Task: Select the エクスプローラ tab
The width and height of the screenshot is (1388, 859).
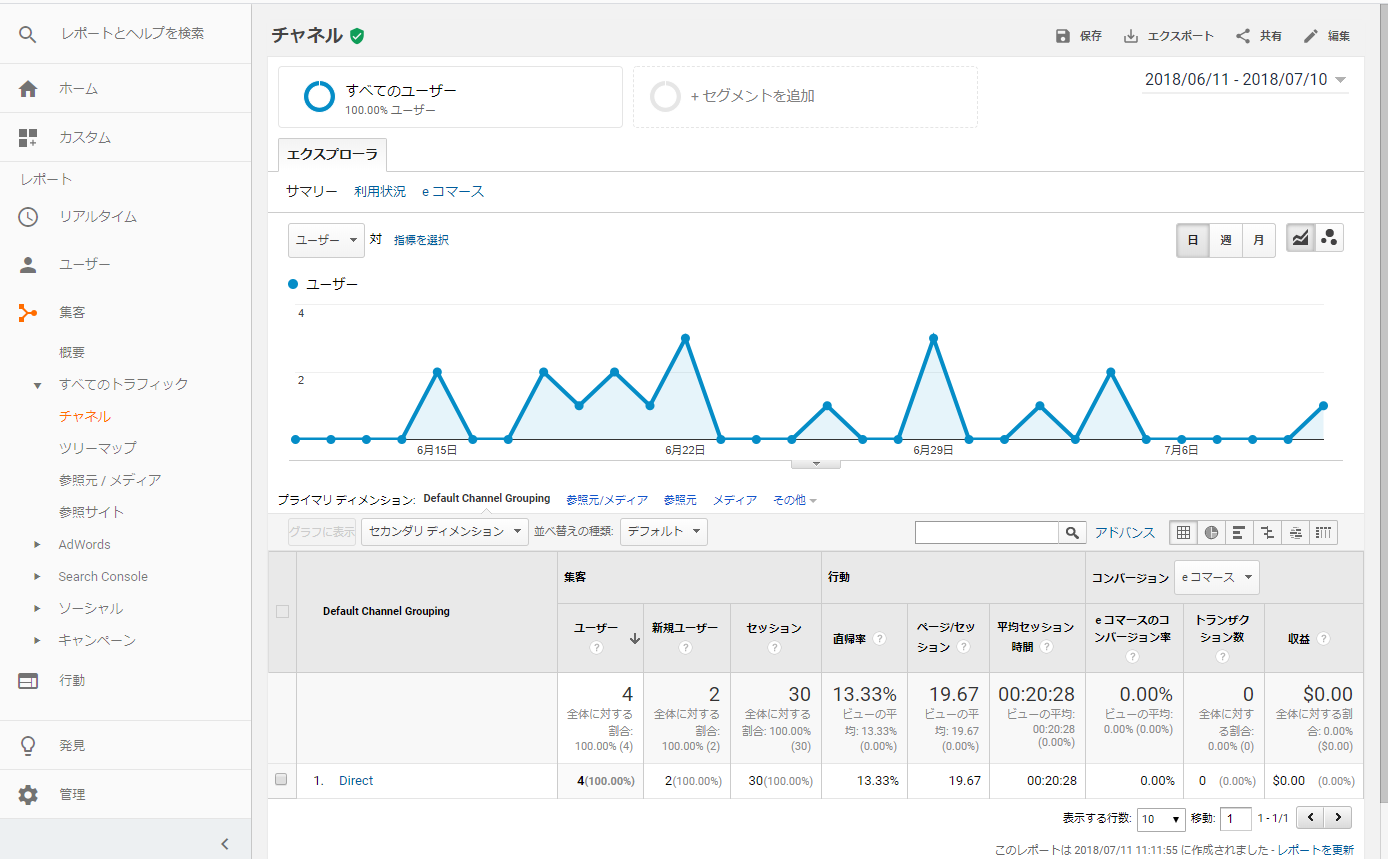Action: pos(333,155)
